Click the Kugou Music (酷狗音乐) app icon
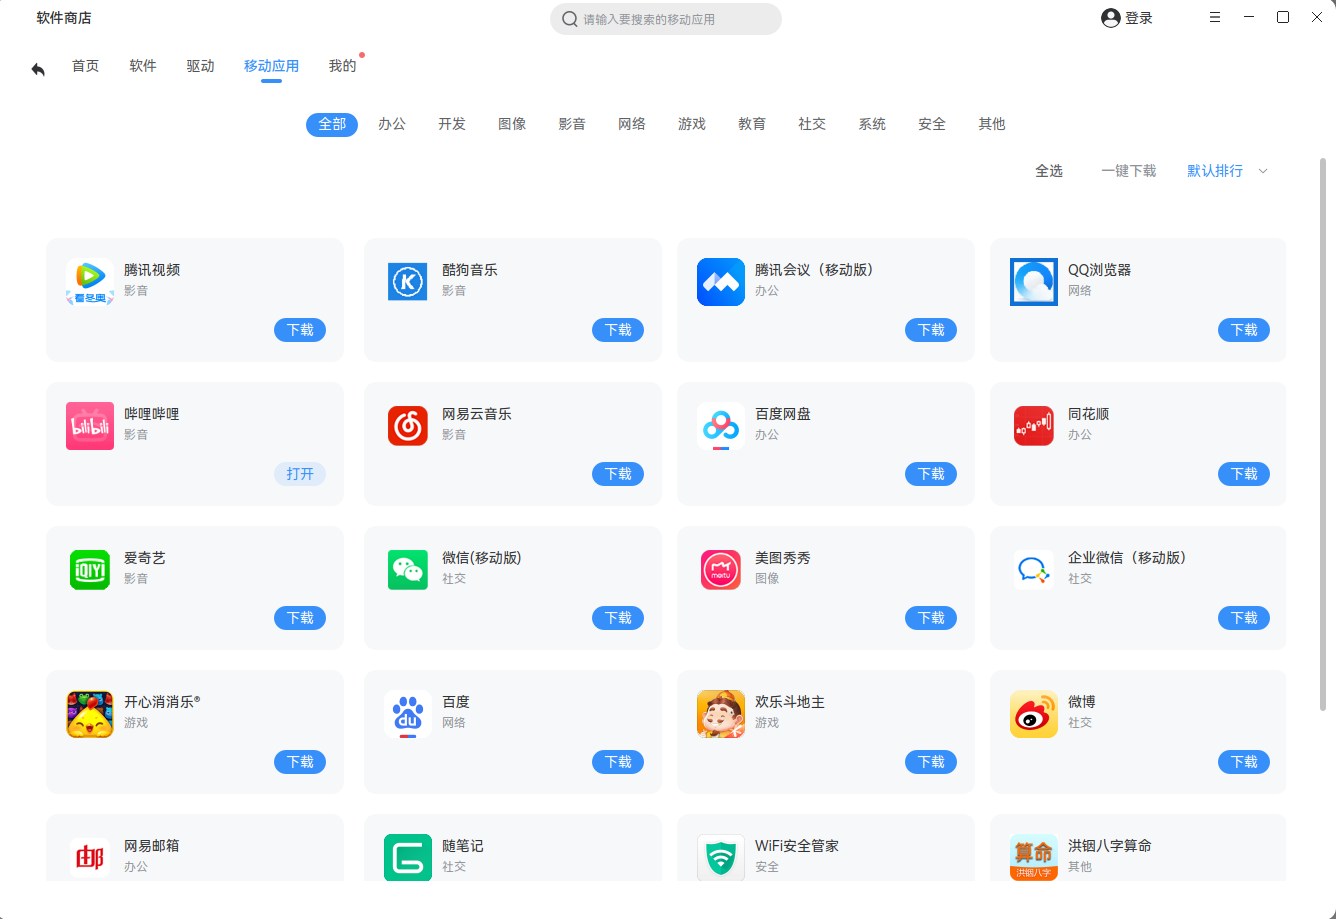The height and width of the screenshot is (919, 1336). pyautogui.click(x=408, y=282)
